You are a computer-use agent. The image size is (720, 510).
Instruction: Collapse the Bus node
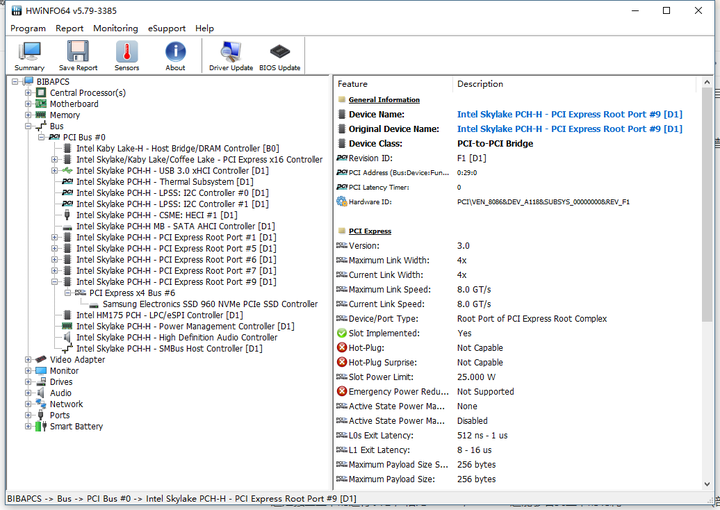click(28, 126)
